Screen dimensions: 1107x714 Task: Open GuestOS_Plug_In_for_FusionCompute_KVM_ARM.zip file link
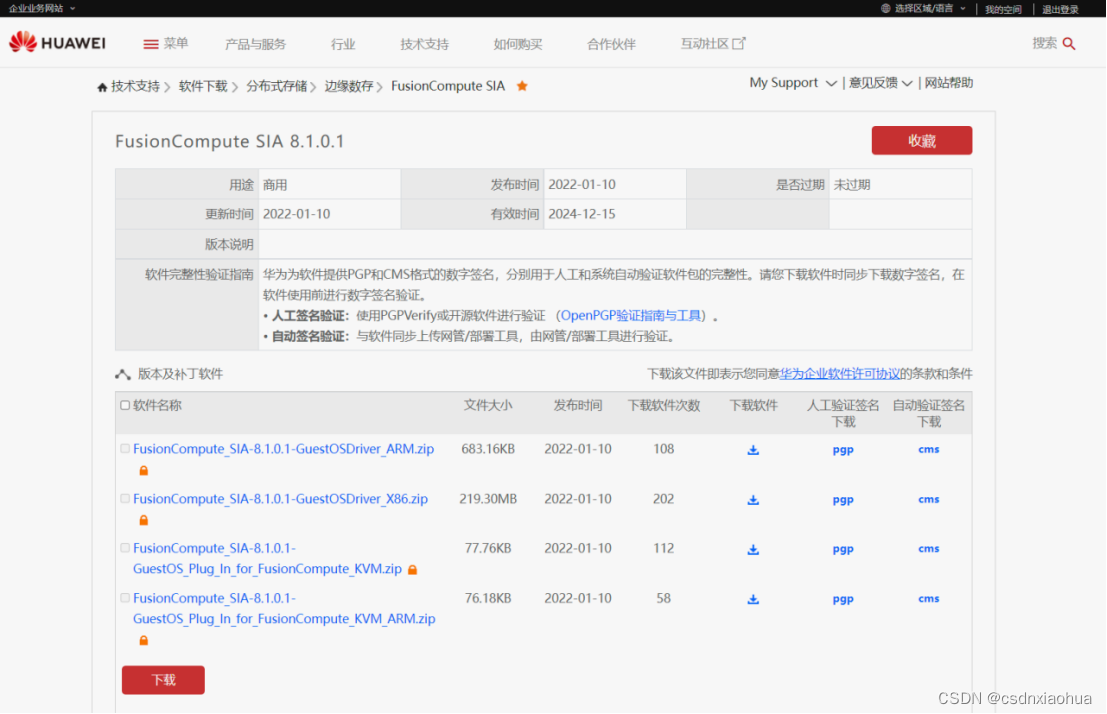click(x=284, y=609)
